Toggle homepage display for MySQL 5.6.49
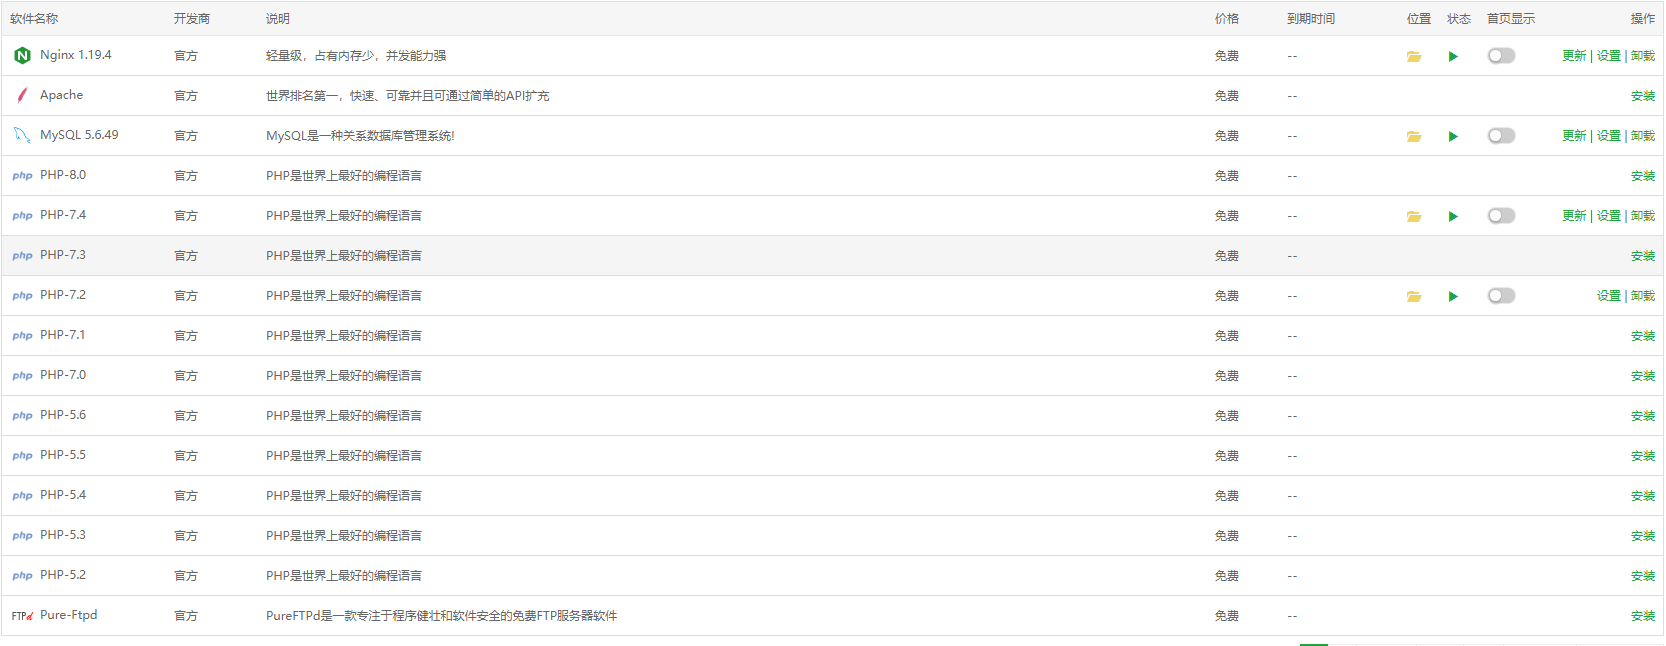Image resolution: width=1666 pixels, height=646 pixels. click(x=1501, y=136)
